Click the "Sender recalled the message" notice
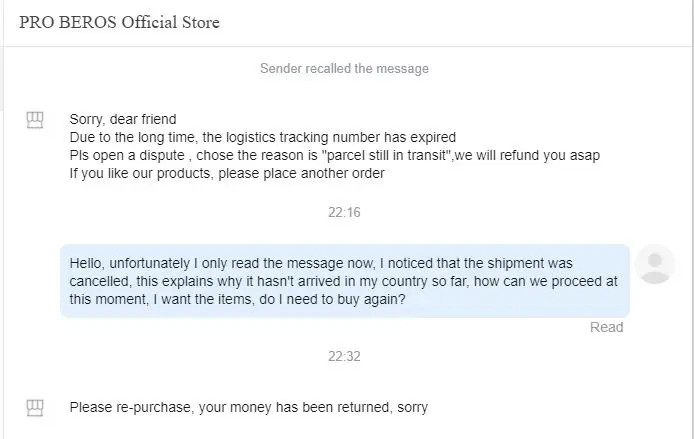 coord(344,69)
